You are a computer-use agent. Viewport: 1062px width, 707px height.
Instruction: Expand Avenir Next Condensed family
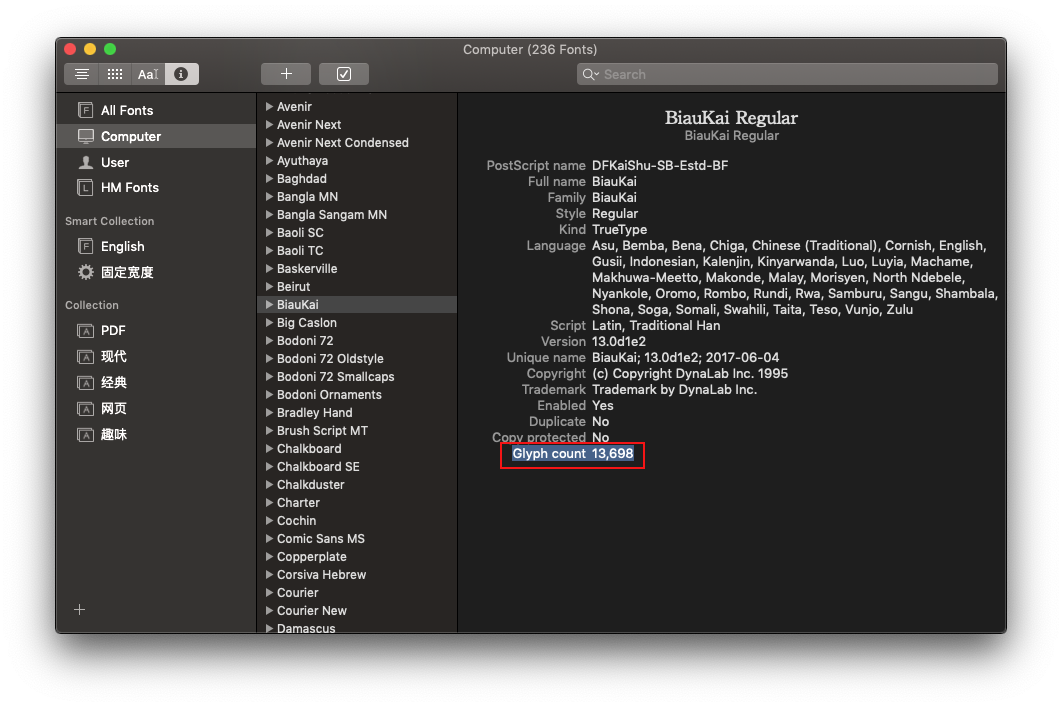[269, 142]
